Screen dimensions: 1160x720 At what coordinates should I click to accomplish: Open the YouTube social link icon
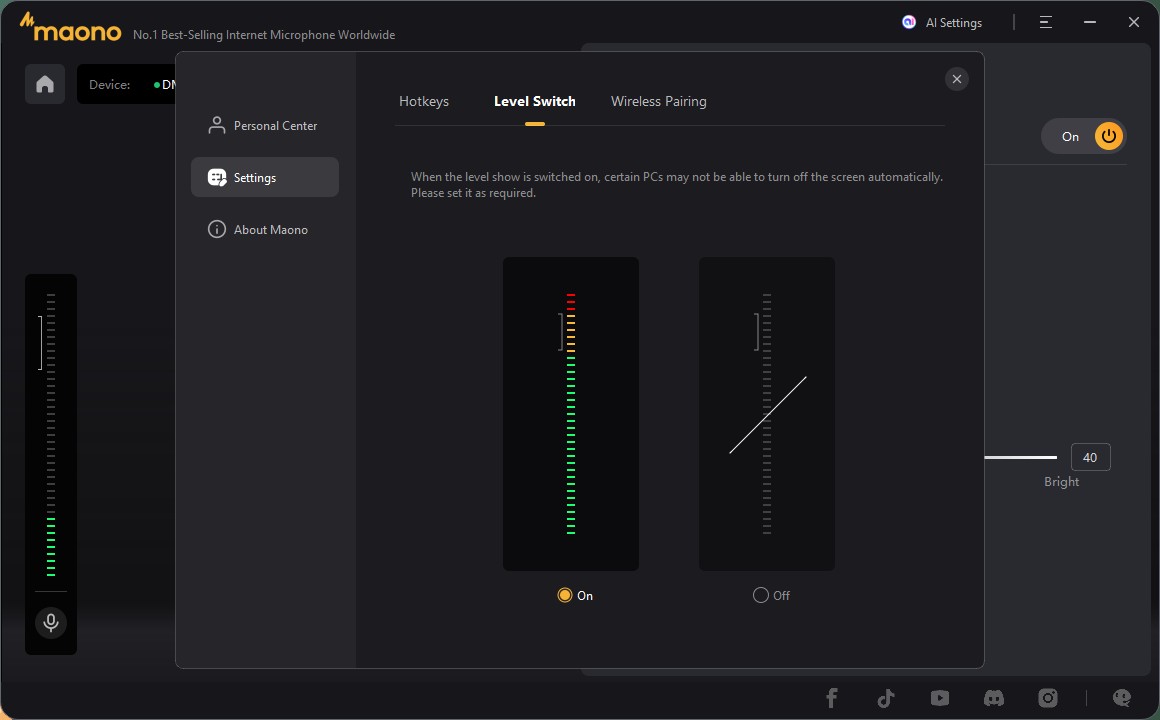click(x=939, y=698)
